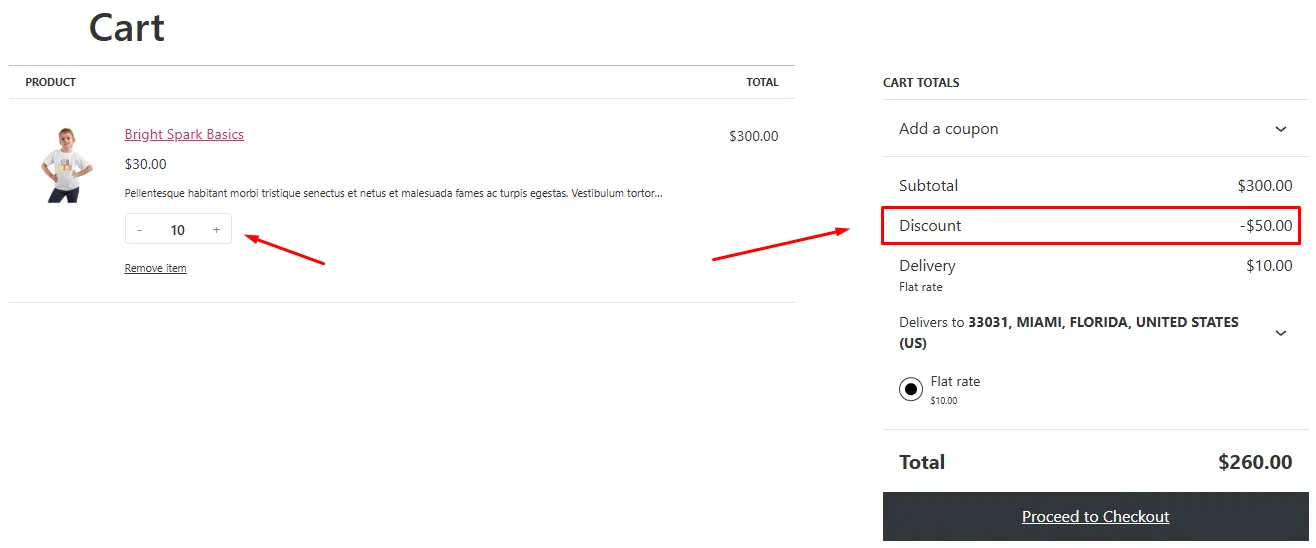Click the PRODUCT column header
The image size is (1316, 548).
click(50, 82)
